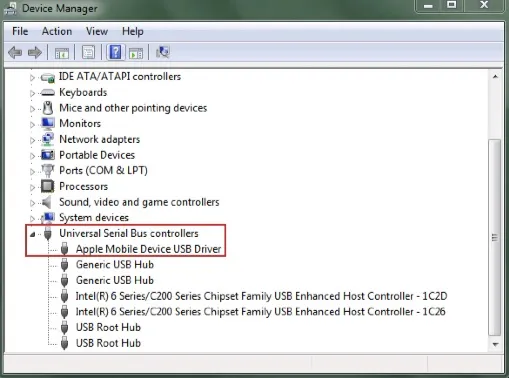Click the Device Manager title bar icon
Screen dimensions: 509x378
tap(10, 8)
